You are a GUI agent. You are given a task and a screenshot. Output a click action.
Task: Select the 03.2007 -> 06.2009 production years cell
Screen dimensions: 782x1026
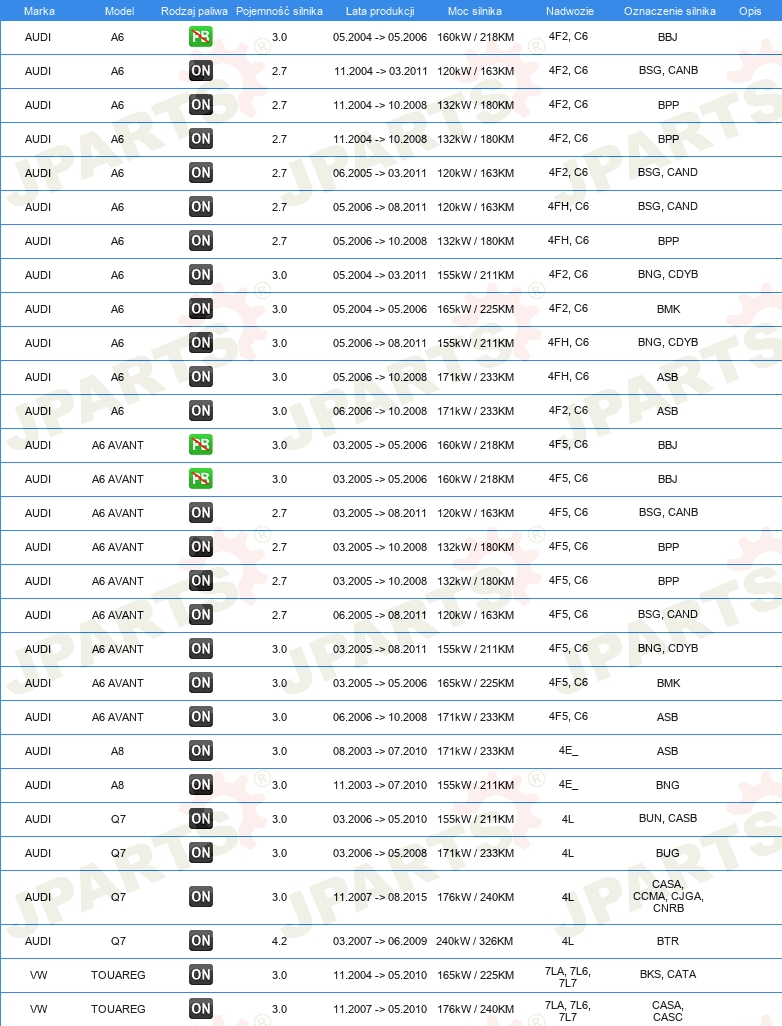(x=380, y=941)
